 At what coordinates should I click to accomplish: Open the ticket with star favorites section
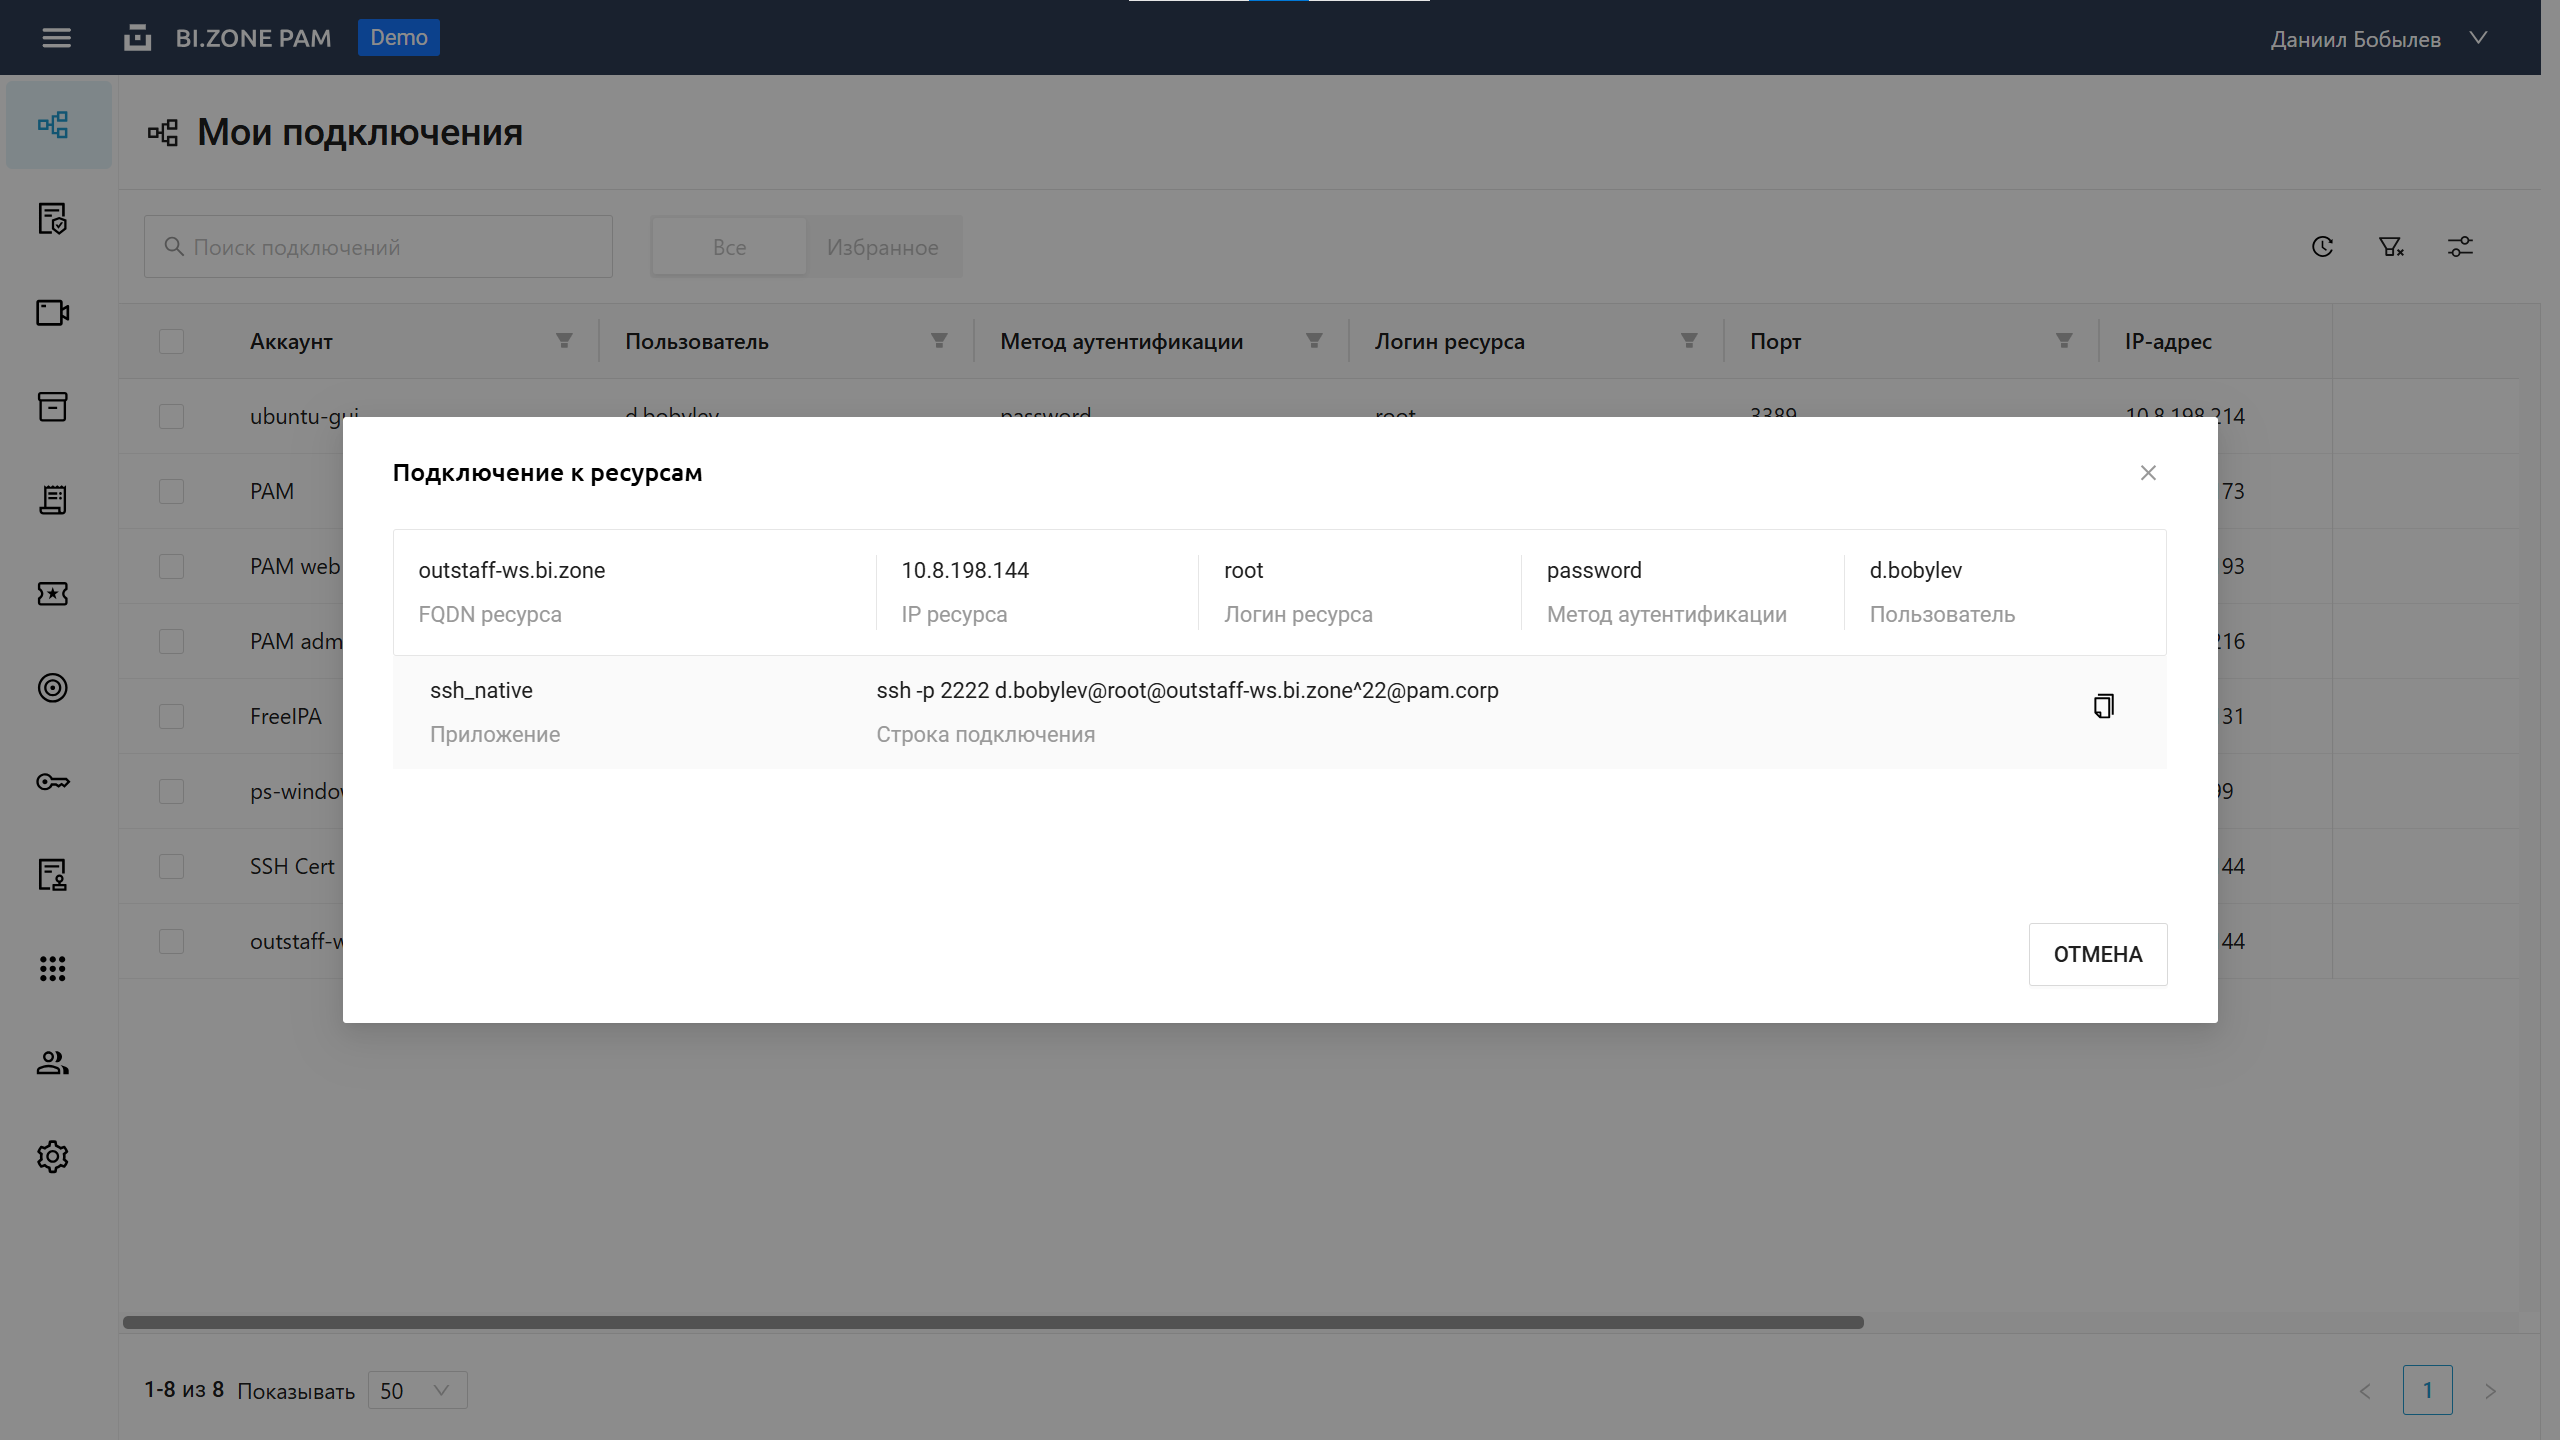click(x=52, y=594)
